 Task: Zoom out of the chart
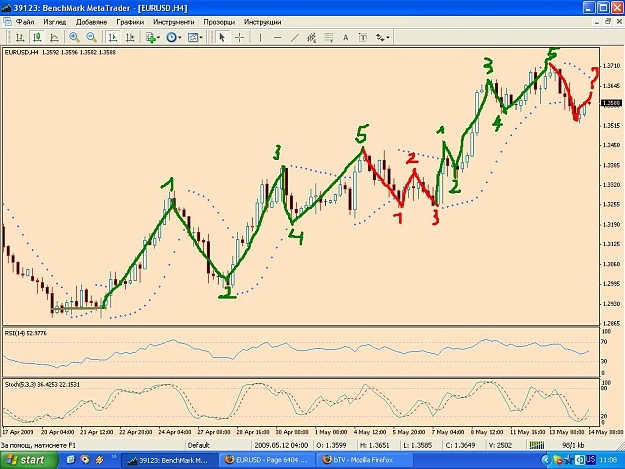coord(91,37)
